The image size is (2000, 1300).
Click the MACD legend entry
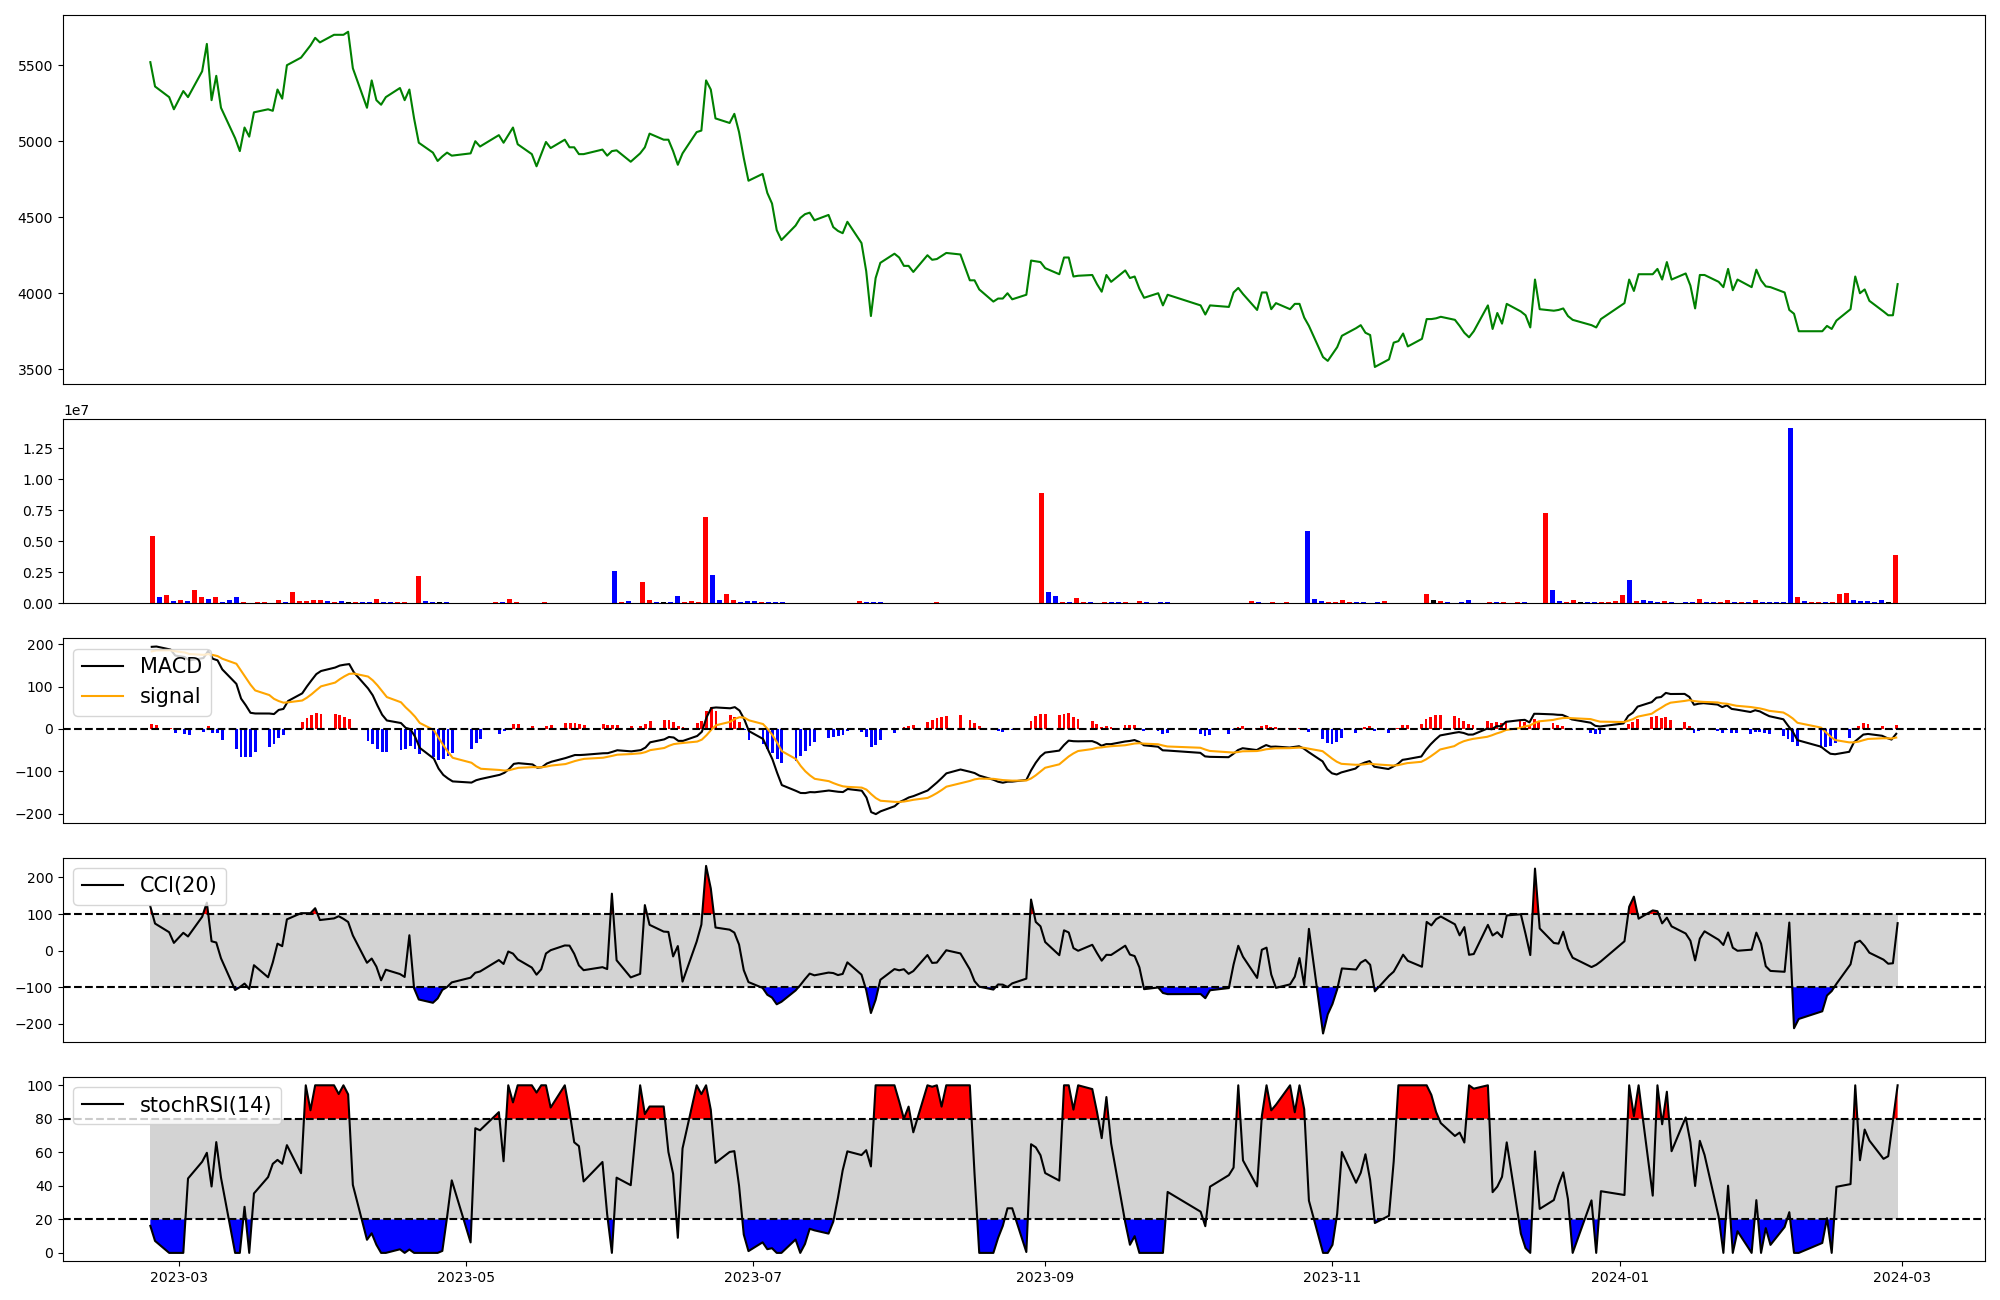point(170,666)
